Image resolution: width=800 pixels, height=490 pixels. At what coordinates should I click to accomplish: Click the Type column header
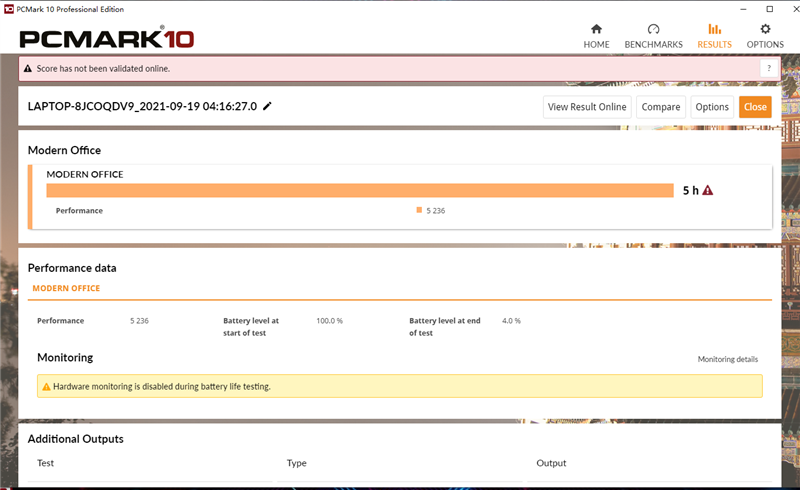(296, 463)
